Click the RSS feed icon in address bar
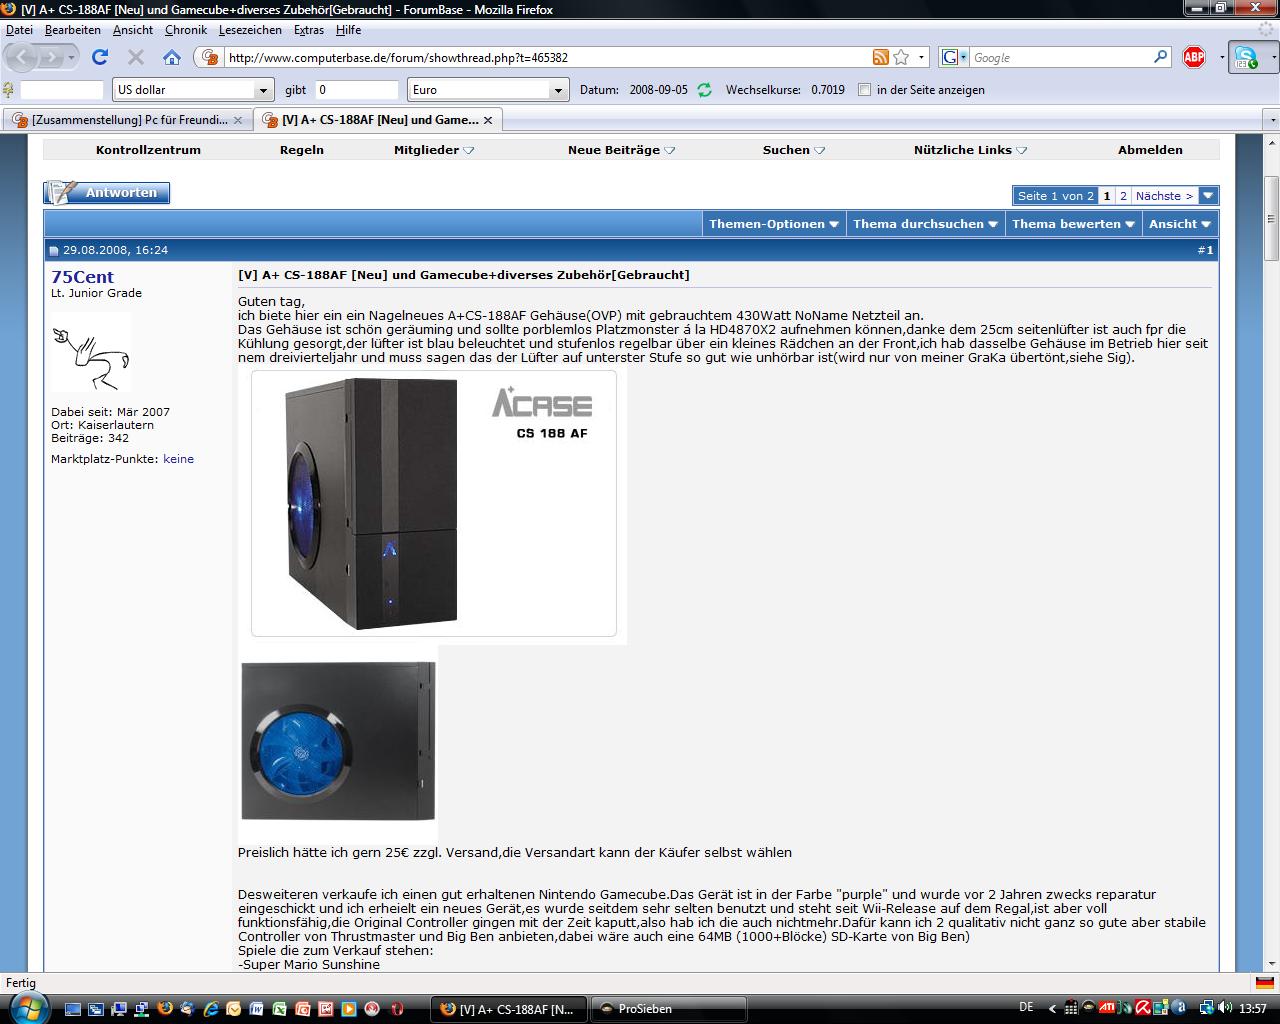Screen dimensions: 1280x1024 [880, 57]
